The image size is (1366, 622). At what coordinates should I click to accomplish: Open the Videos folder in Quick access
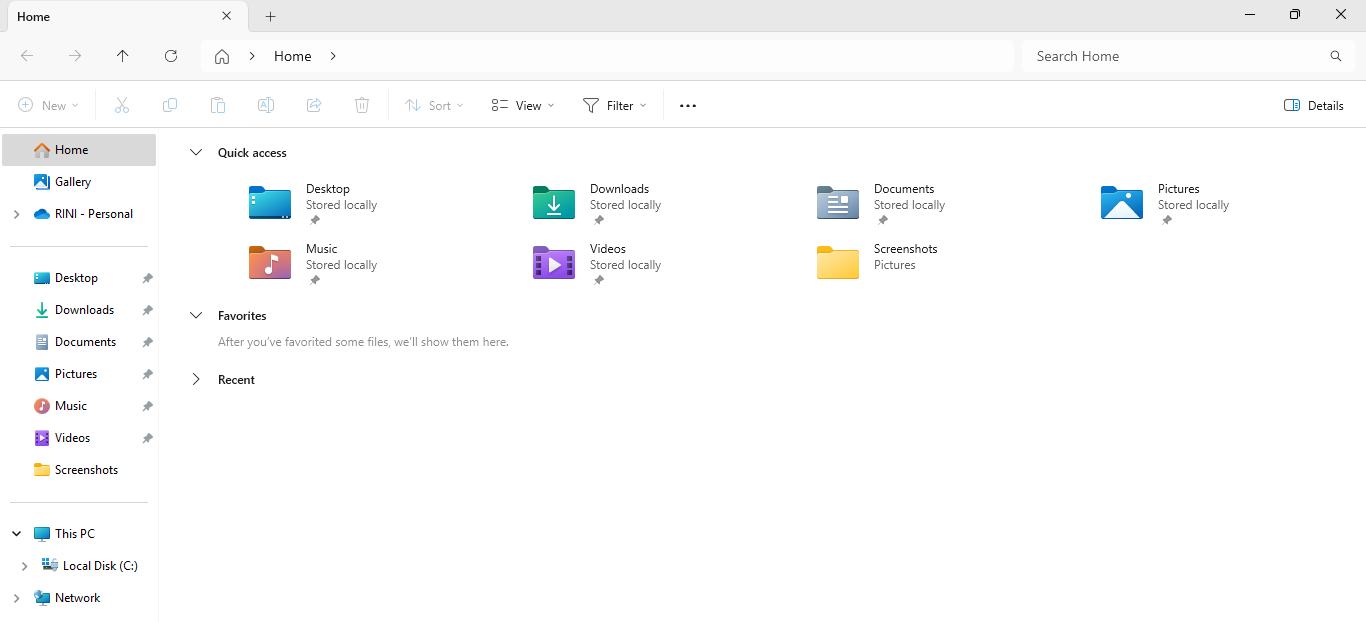coord(554,263)
